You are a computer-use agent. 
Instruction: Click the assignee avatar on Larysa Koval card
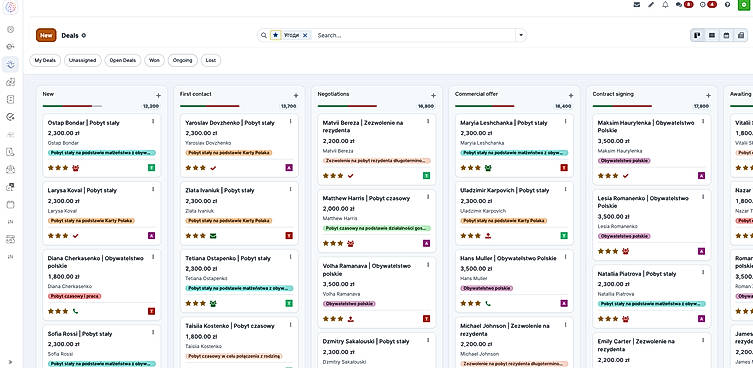[x=151, y=235]
